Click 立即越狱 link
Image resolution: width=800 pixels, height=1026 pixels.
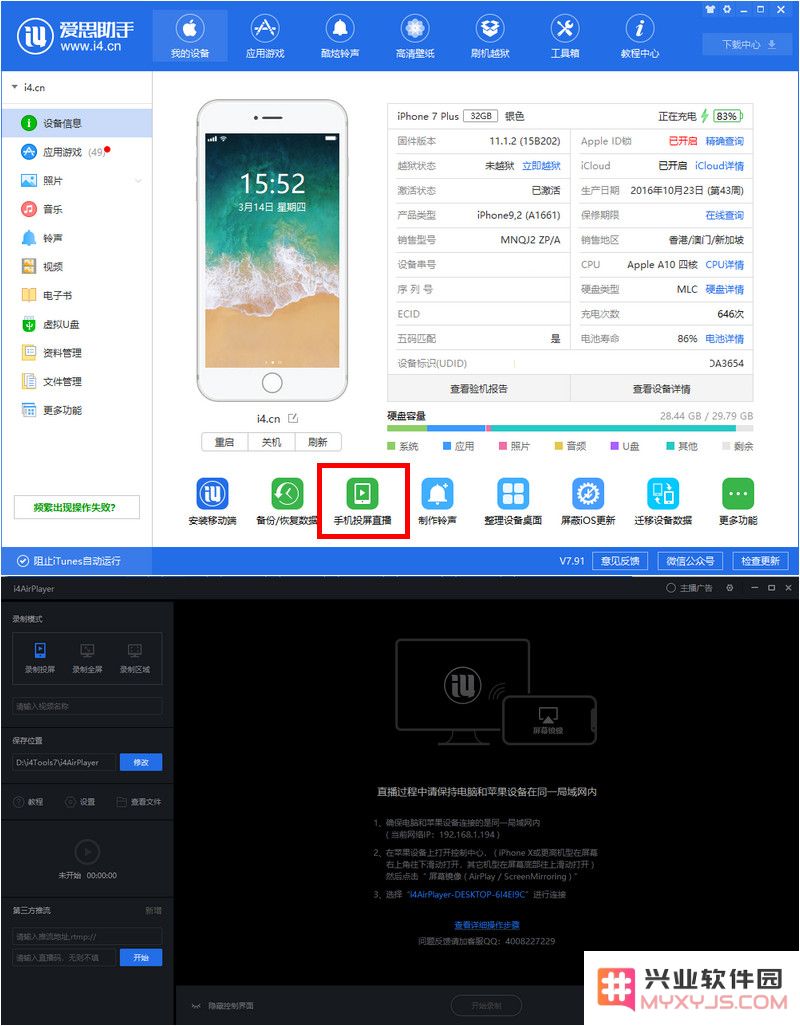coord(541,166)
